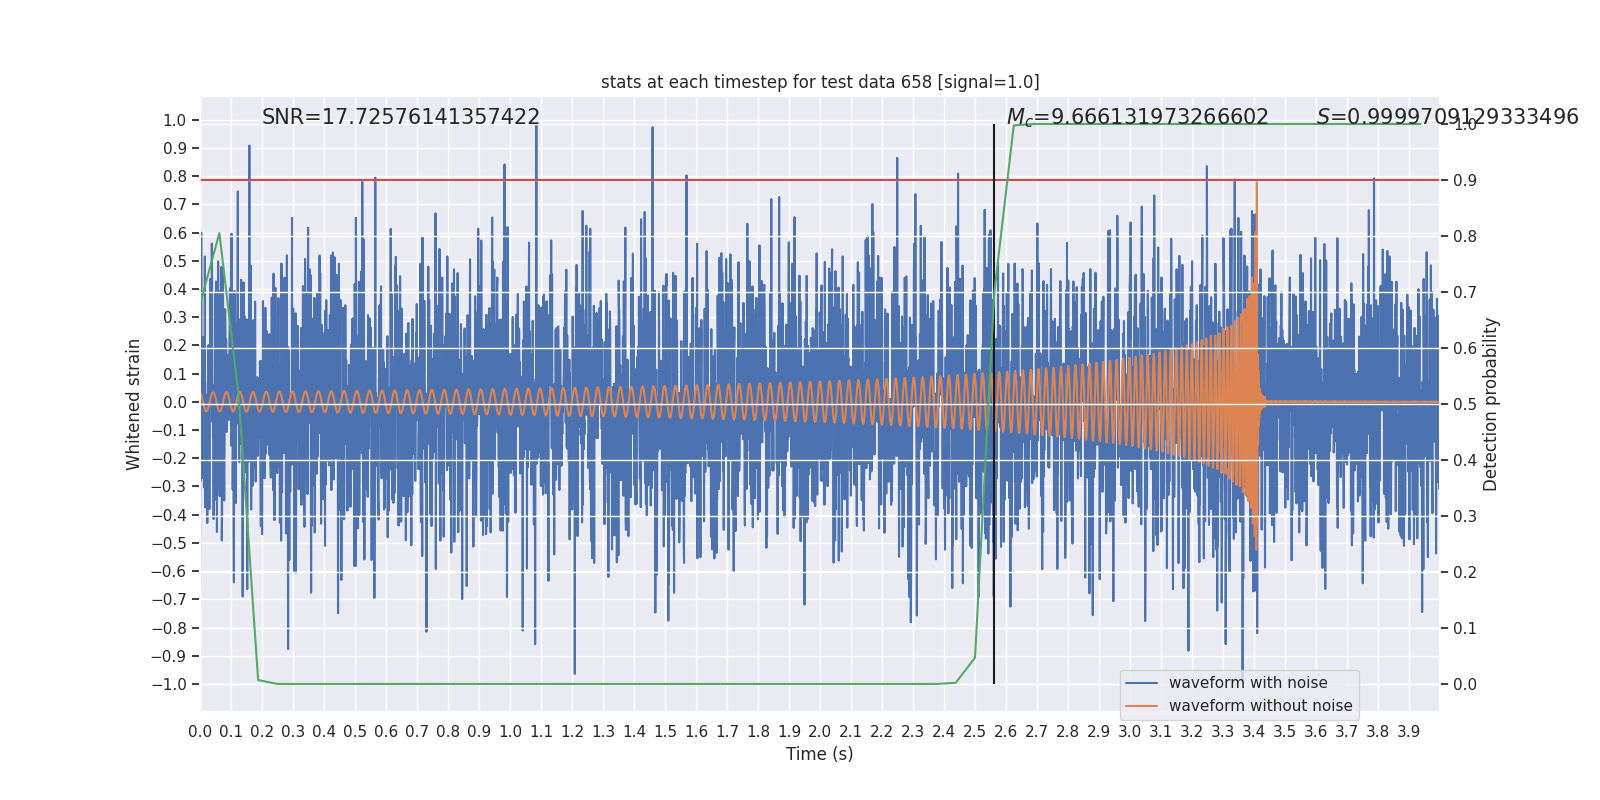
Task: Click the 'Detection probability' right axis label
Action: point(1491,404)
